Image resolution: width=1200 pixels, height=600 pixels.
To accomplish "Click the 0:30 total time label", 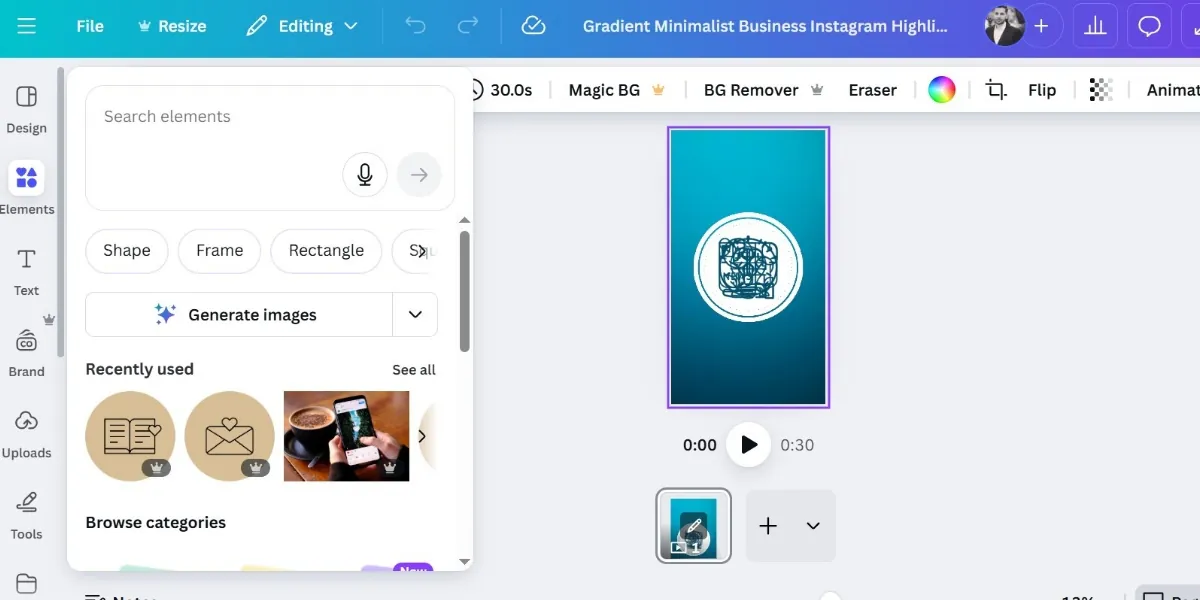I will [797, 445].
